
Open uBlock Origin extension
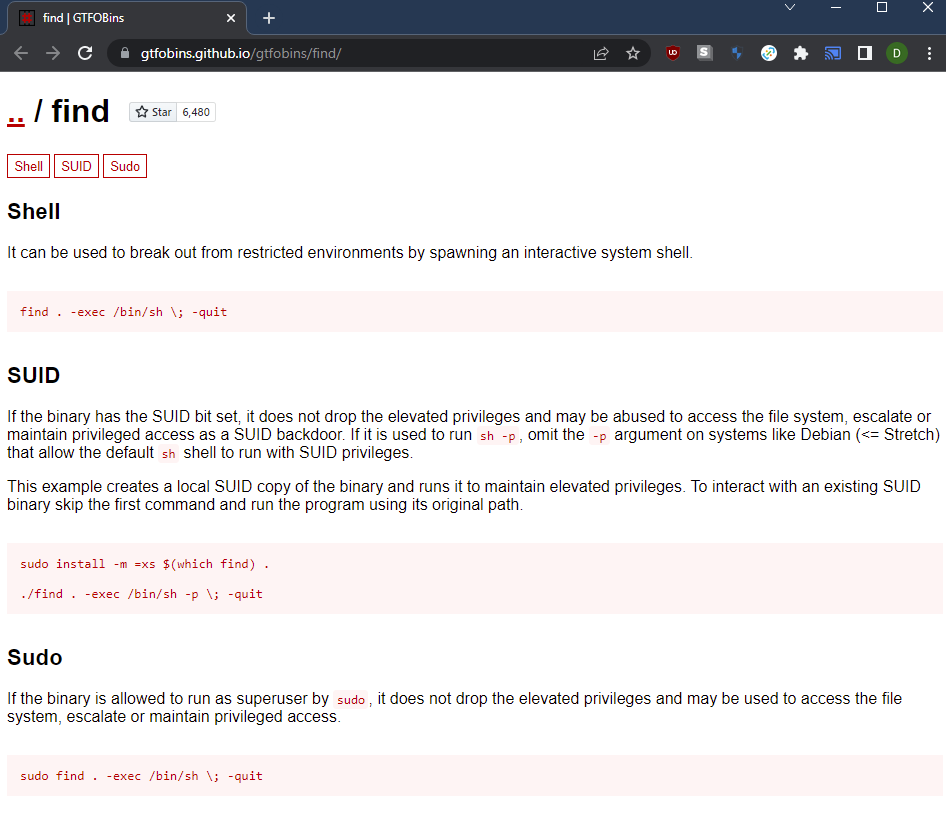pyautogui.click(x=673, y=53)
